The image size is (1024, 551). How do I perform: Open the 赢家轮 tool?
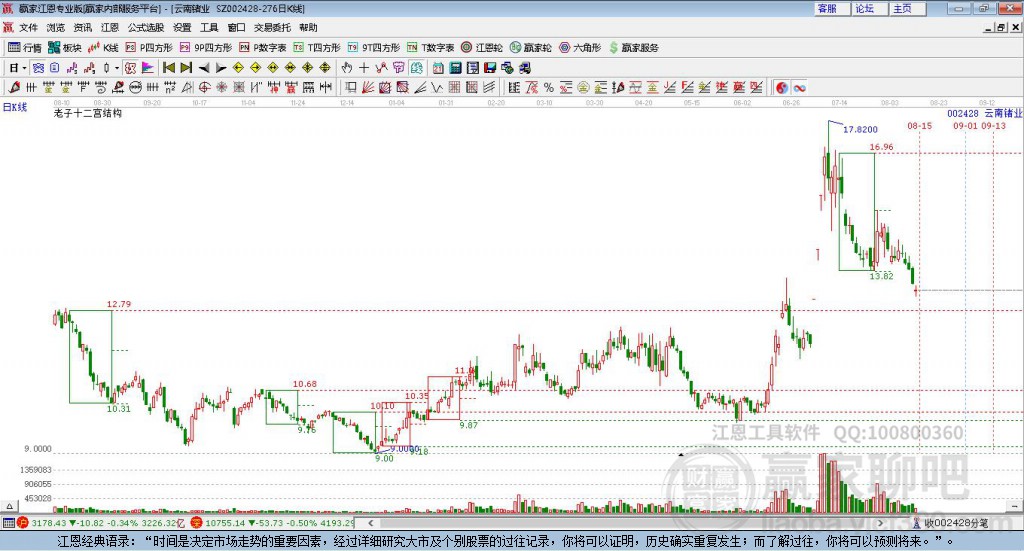click(530, 48)
